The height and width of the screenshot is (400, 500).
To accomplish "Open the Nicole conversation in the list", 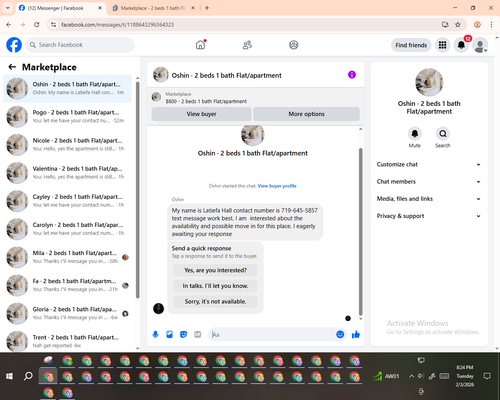I will tap(67, 145).
